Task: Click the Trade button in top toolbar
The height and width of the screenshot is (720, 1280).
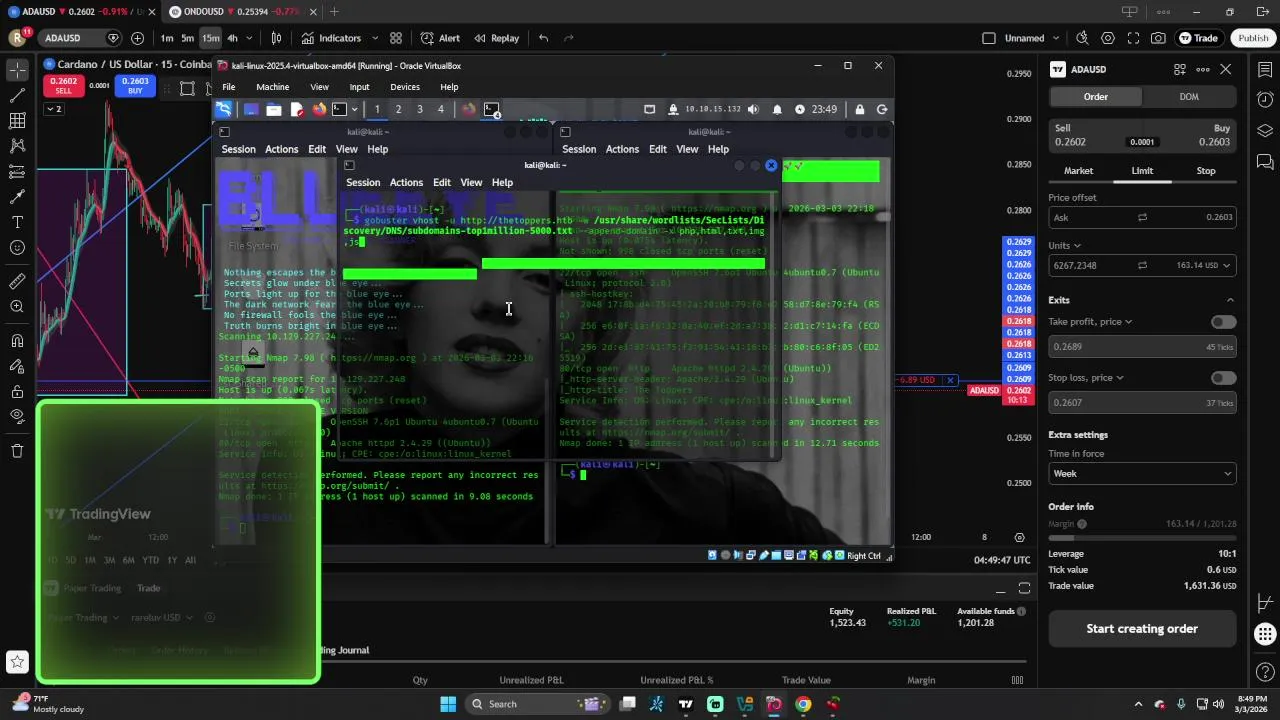Action: [1198, 38]
